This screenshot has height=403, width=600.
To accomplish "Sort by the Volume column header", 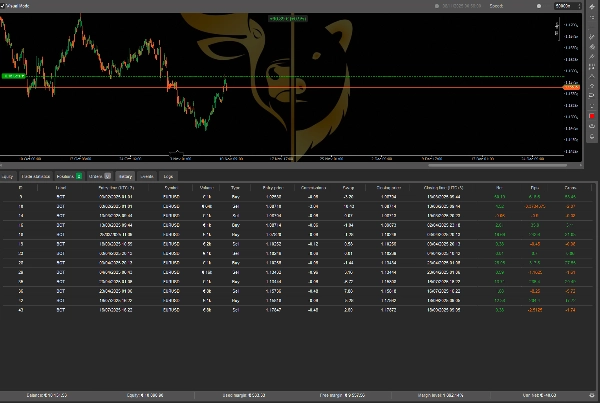I will pyautogui.click(x=207, y=188).
